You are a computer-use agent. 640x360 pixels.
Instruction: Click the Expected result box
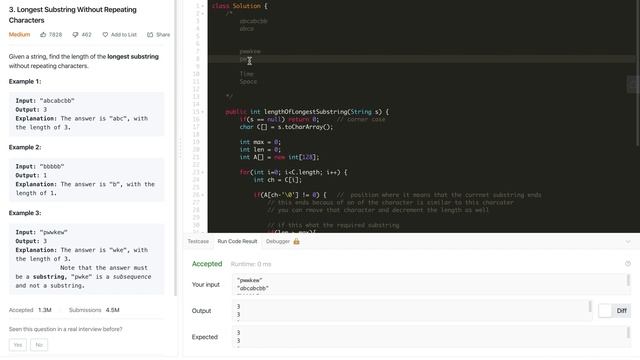(x=431, y=337)
